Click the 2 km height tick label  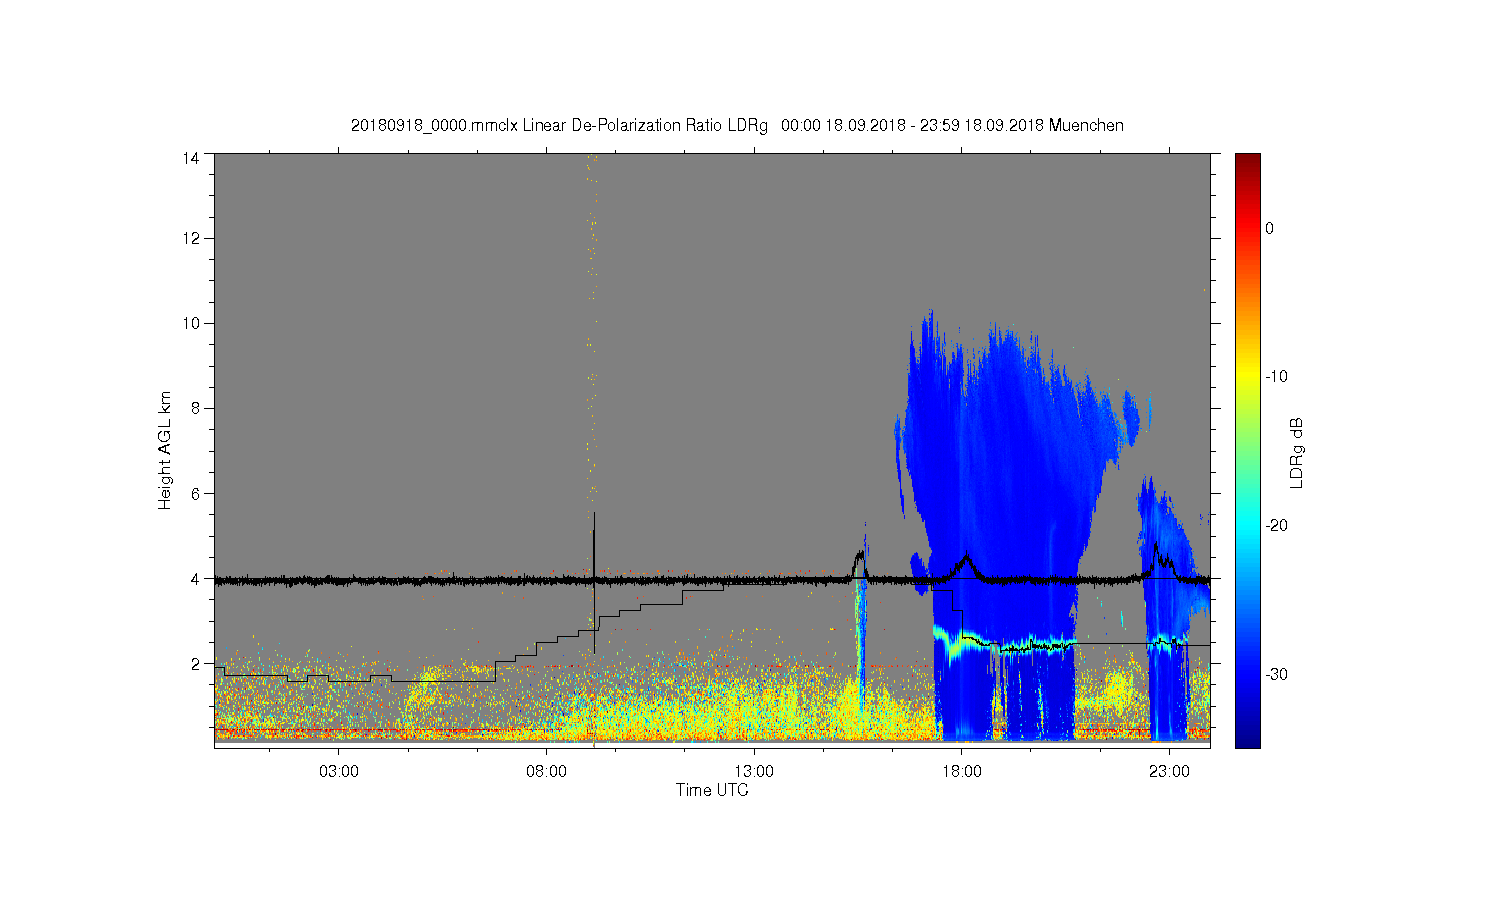(x=195, y=663)
